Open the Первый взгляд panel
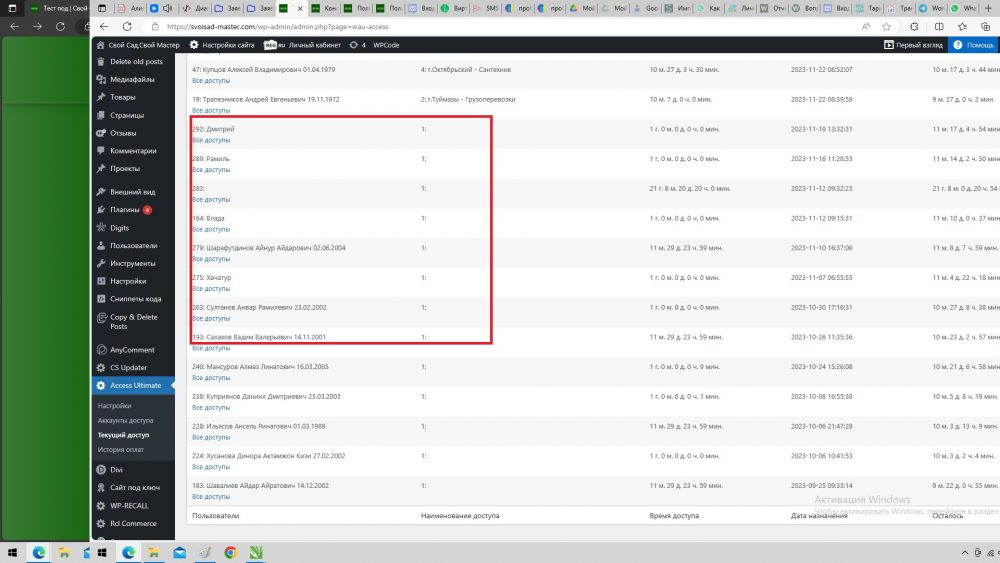 [914, 45]
